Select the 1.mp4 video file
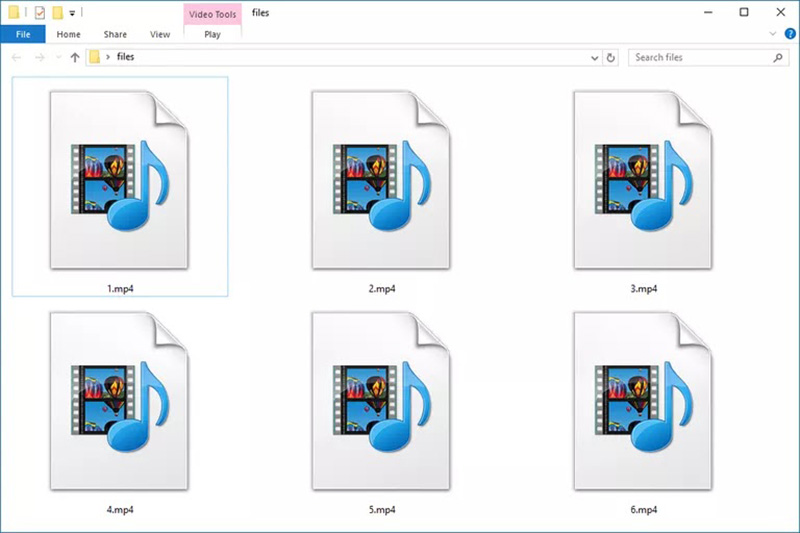This screenshot has width=800, height=533. pyautogui.click(x=120, y=187)
